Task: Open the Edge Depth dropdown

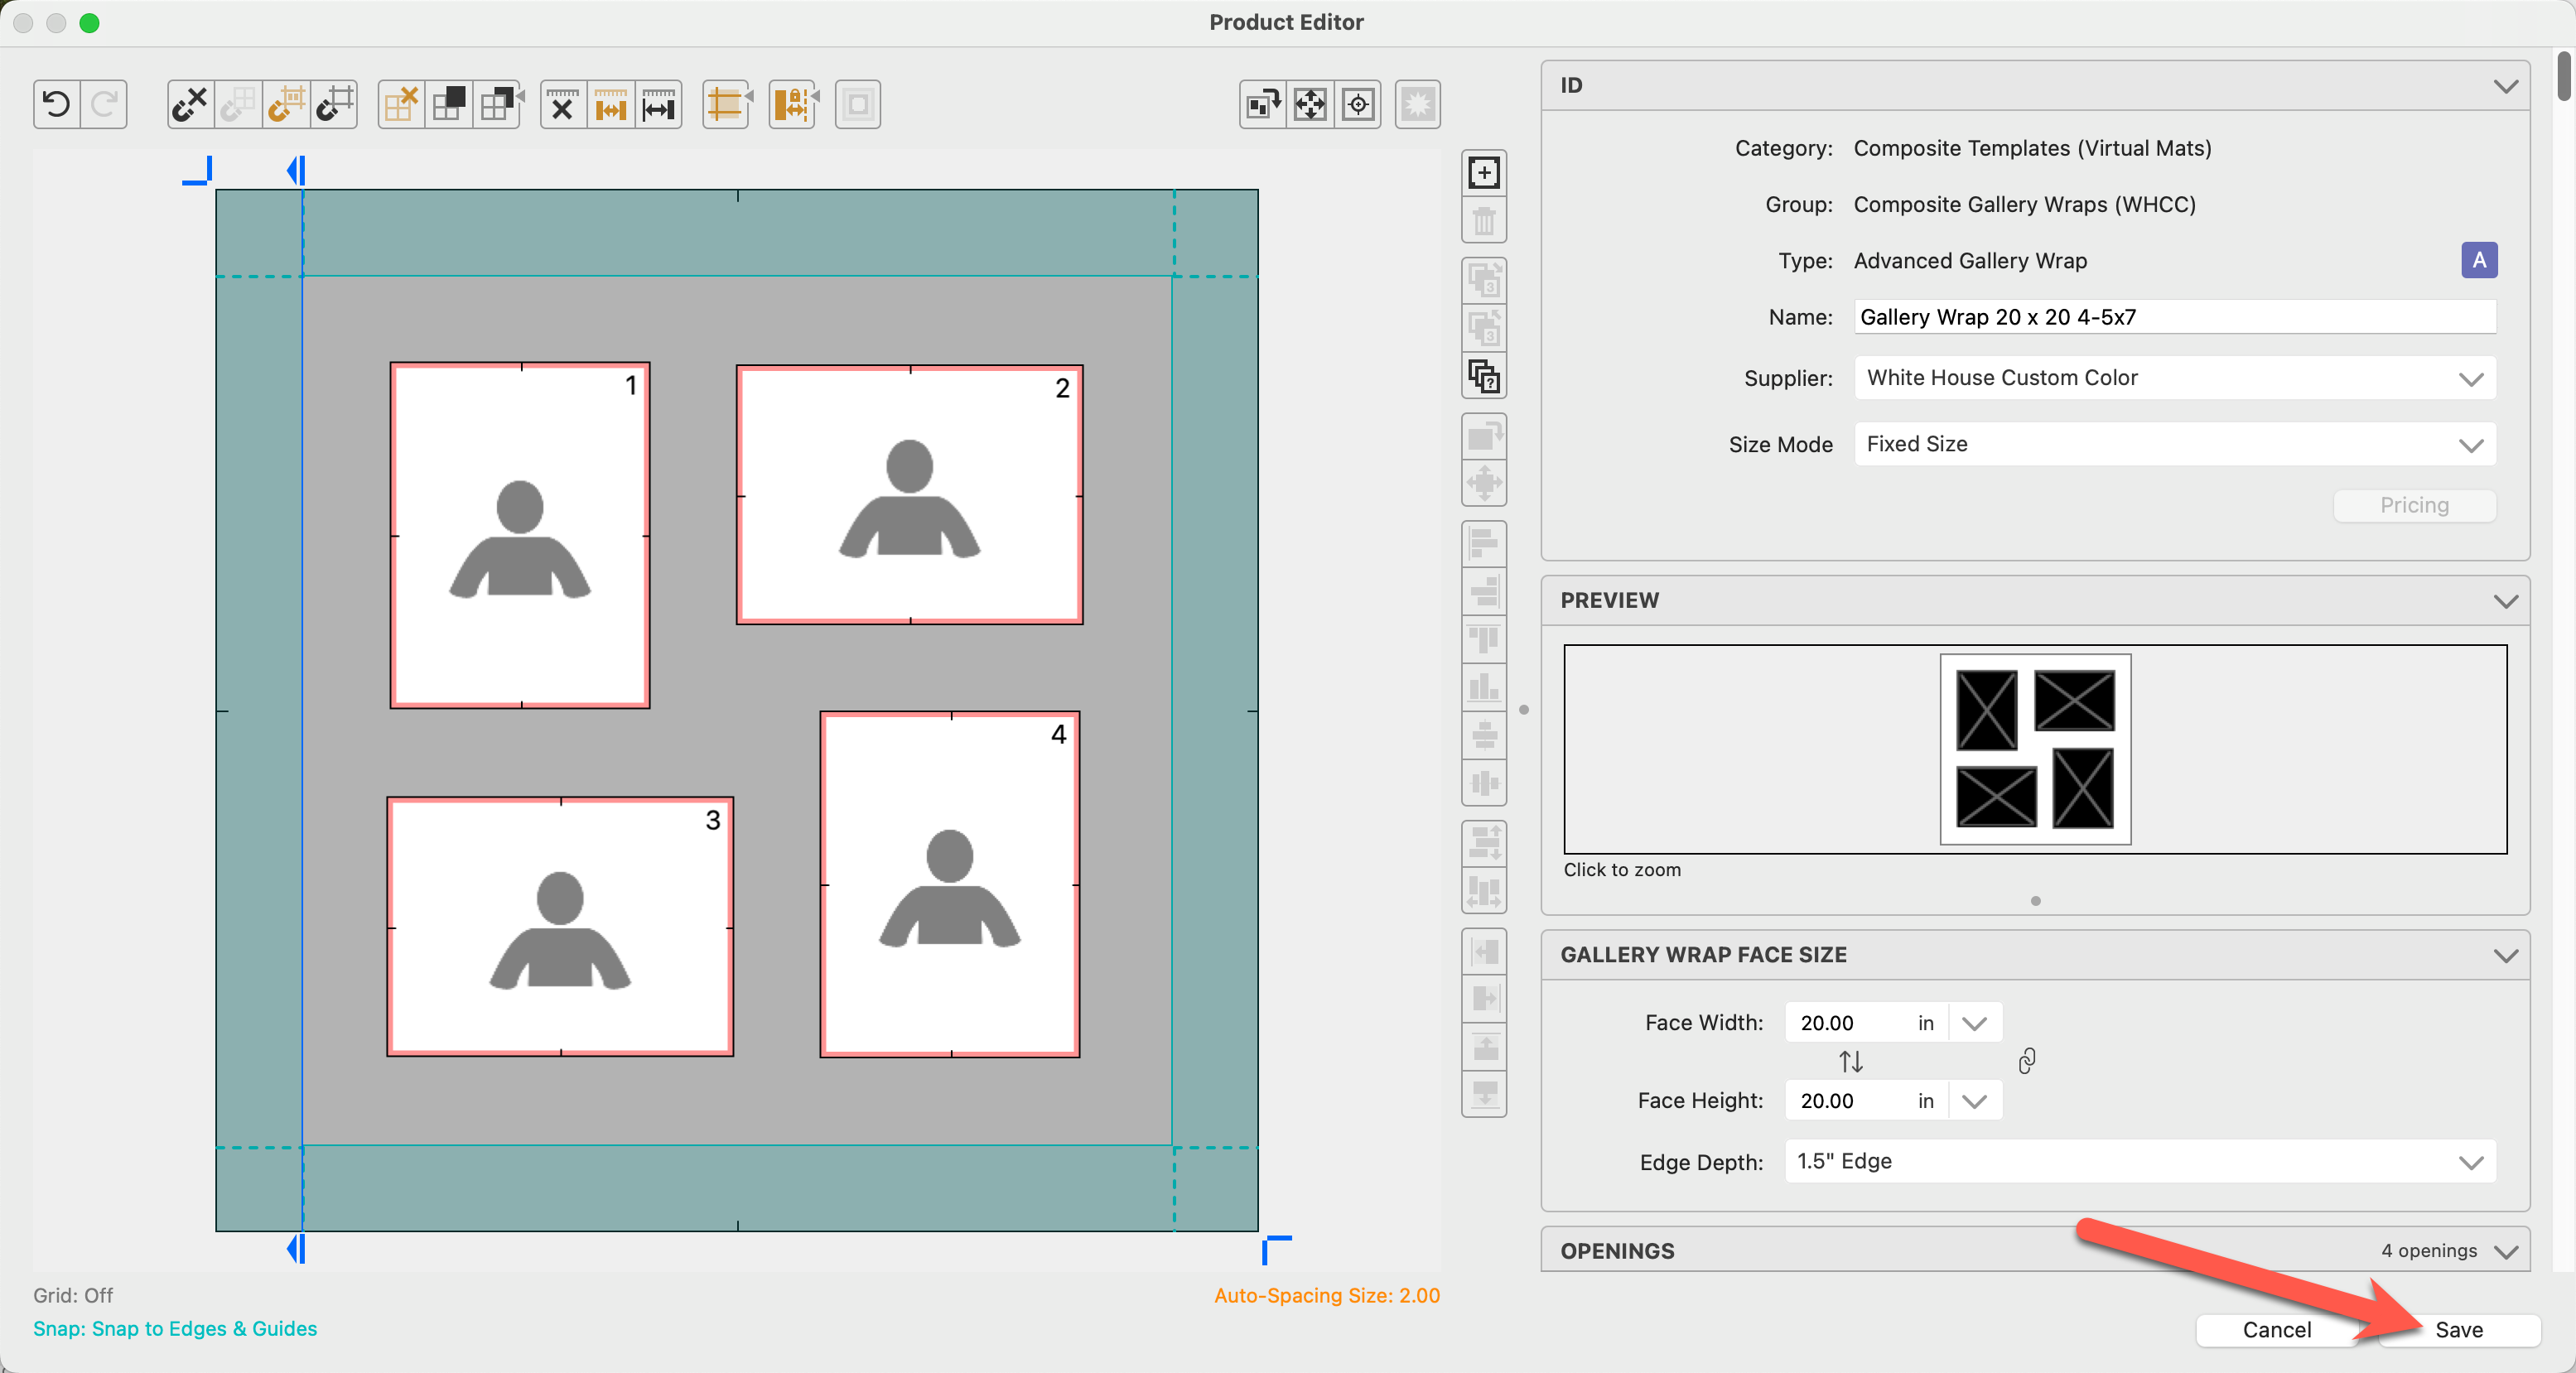Action: coord(2140,1161)
